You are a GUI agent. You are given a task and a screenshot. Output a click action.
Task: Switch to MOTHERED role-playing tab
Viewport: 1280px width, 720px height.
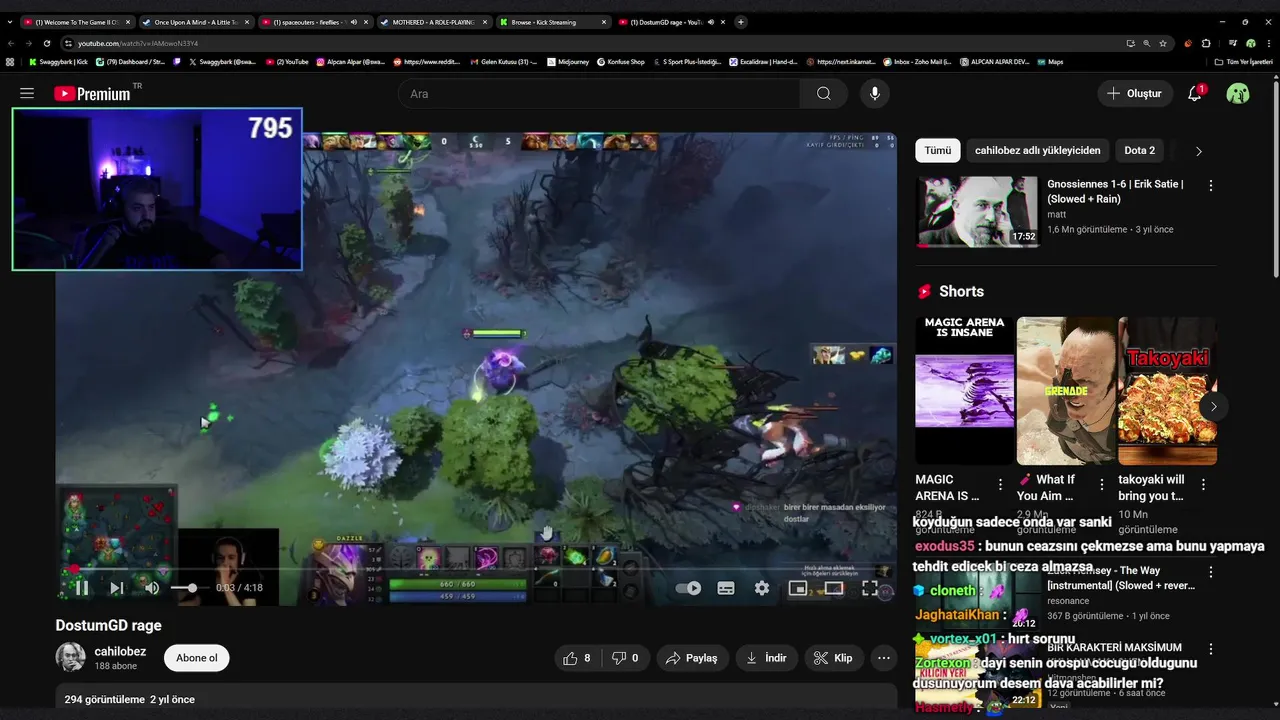(432, 22)
